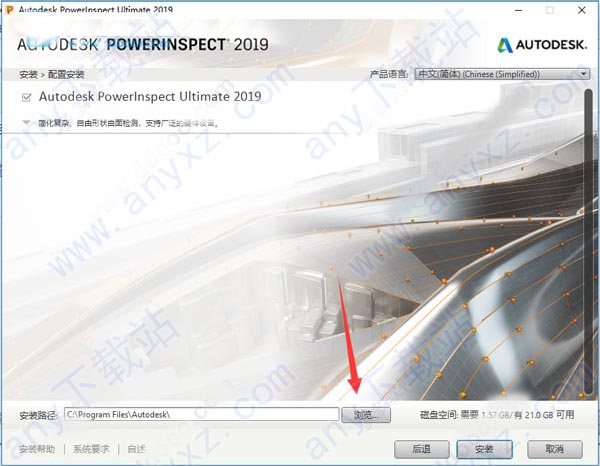Click the 磁盘空间 disk space information text
This screenshot has width=600, height=466.
[497, 415]
